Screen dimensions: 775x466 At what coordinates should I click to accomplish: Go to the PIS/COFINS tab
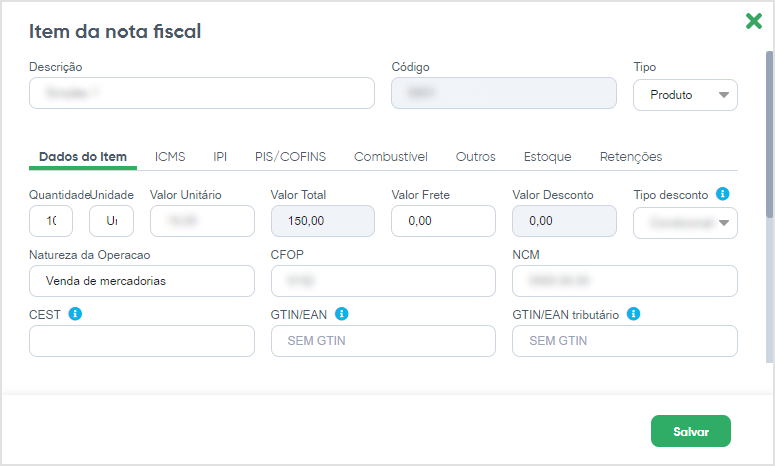[290, 157]
